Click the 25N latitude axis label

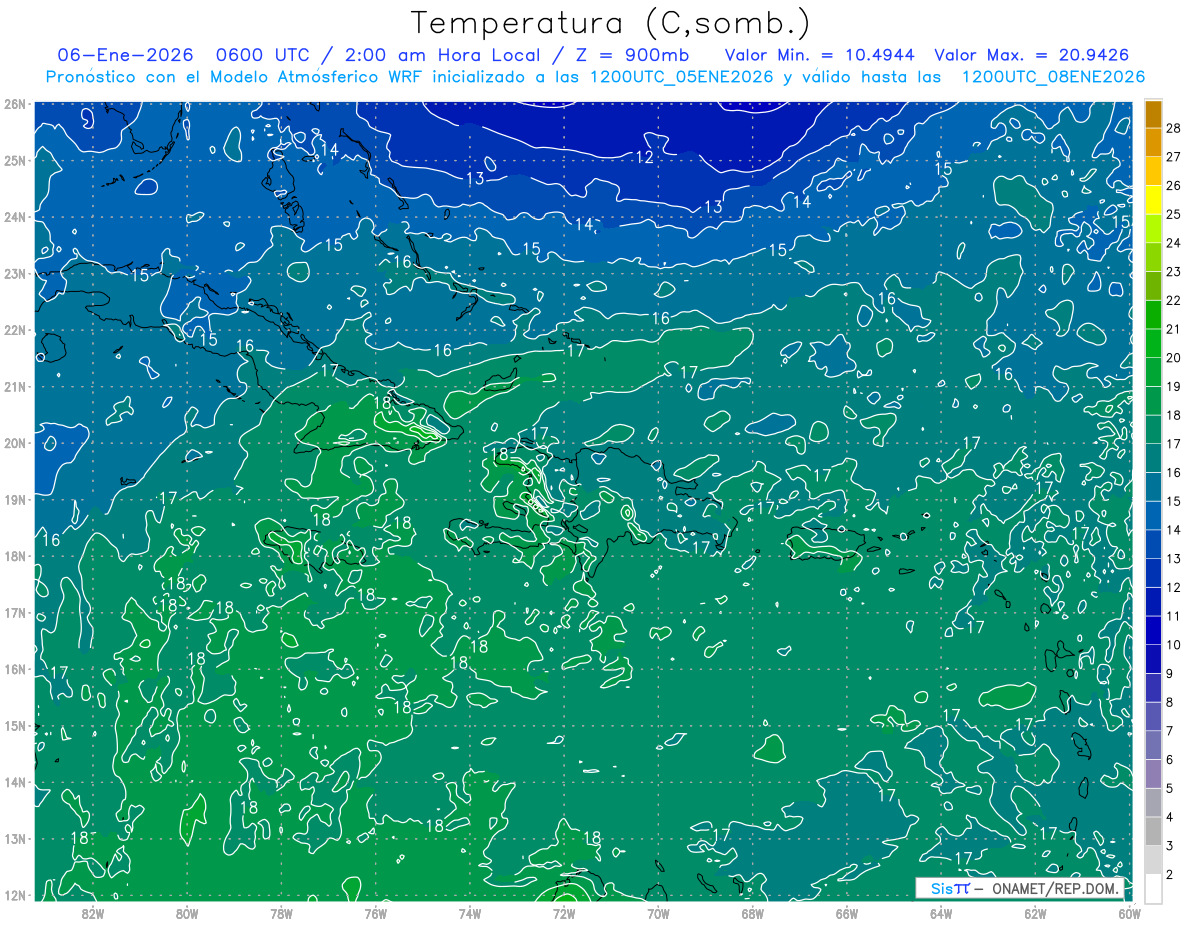14,160
